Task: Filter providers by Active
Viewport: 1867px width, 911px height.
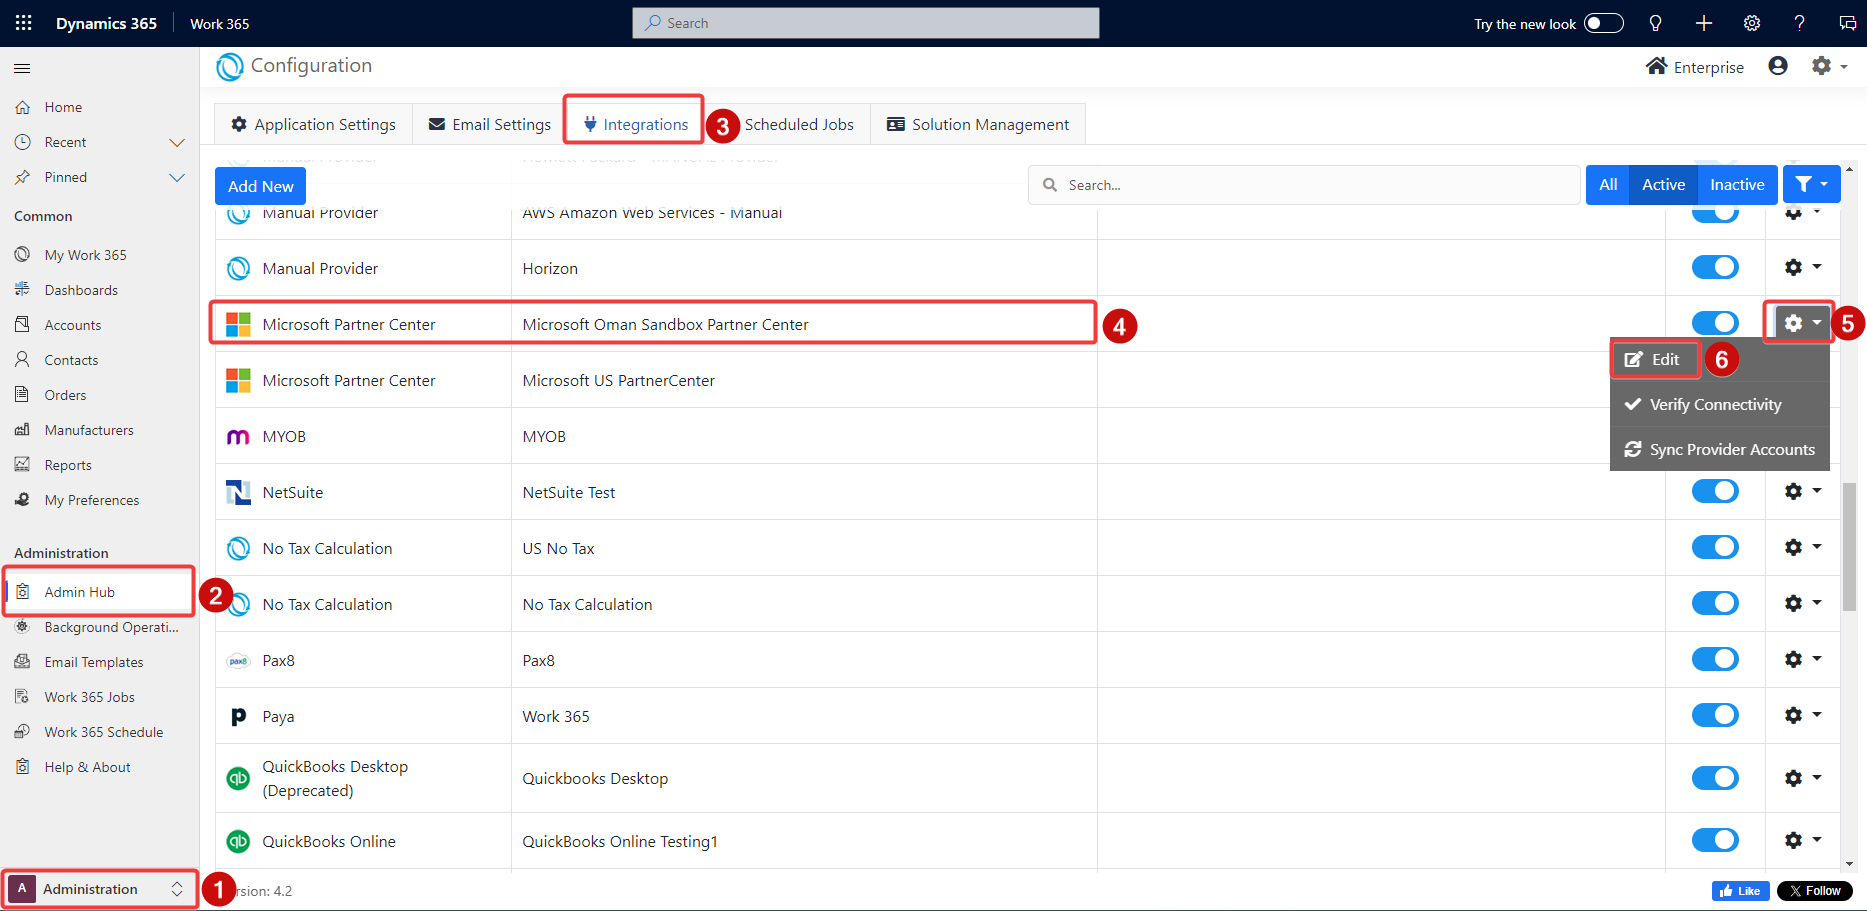Action: click(x=1663, y=184)
